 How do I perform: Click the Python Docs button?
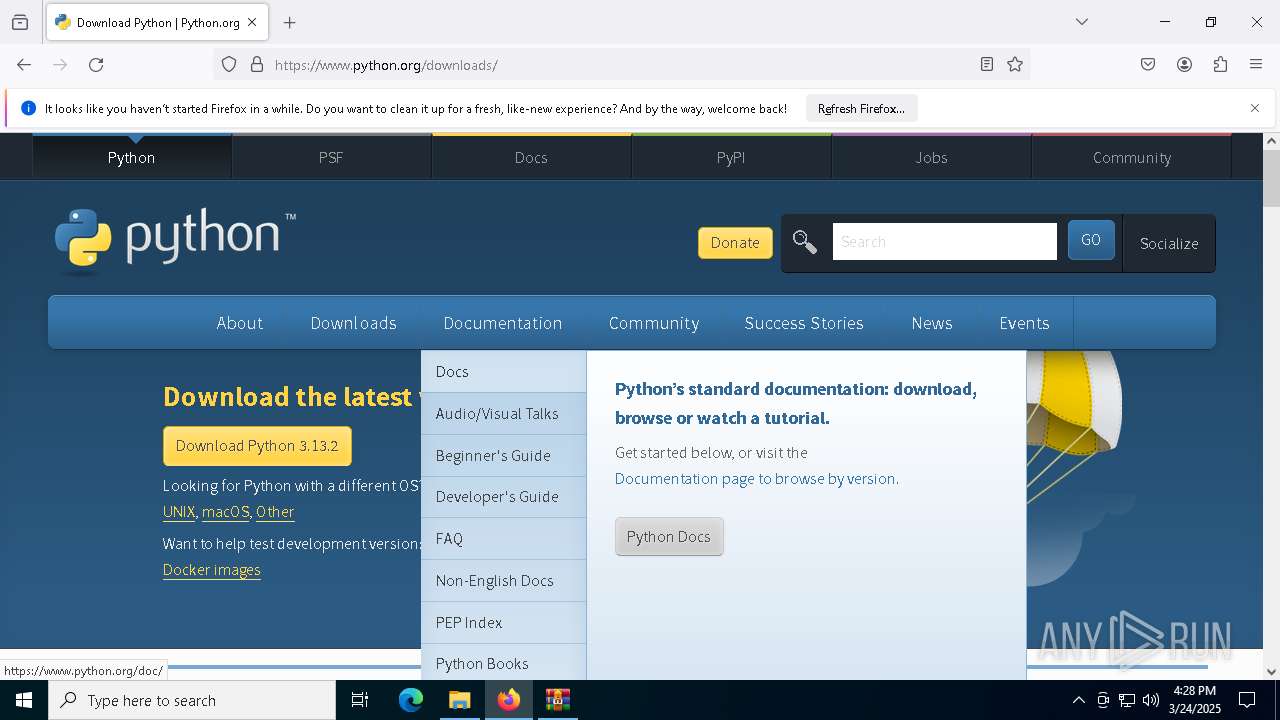(669, 537)
